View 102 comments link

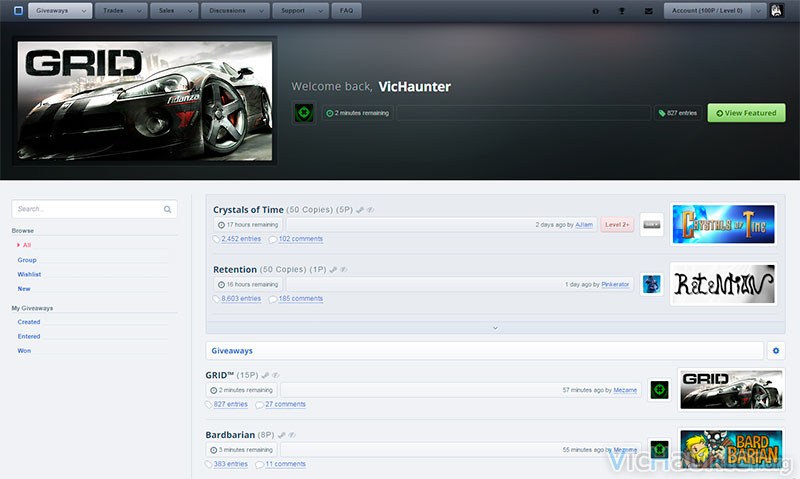(x=301, y=239)
